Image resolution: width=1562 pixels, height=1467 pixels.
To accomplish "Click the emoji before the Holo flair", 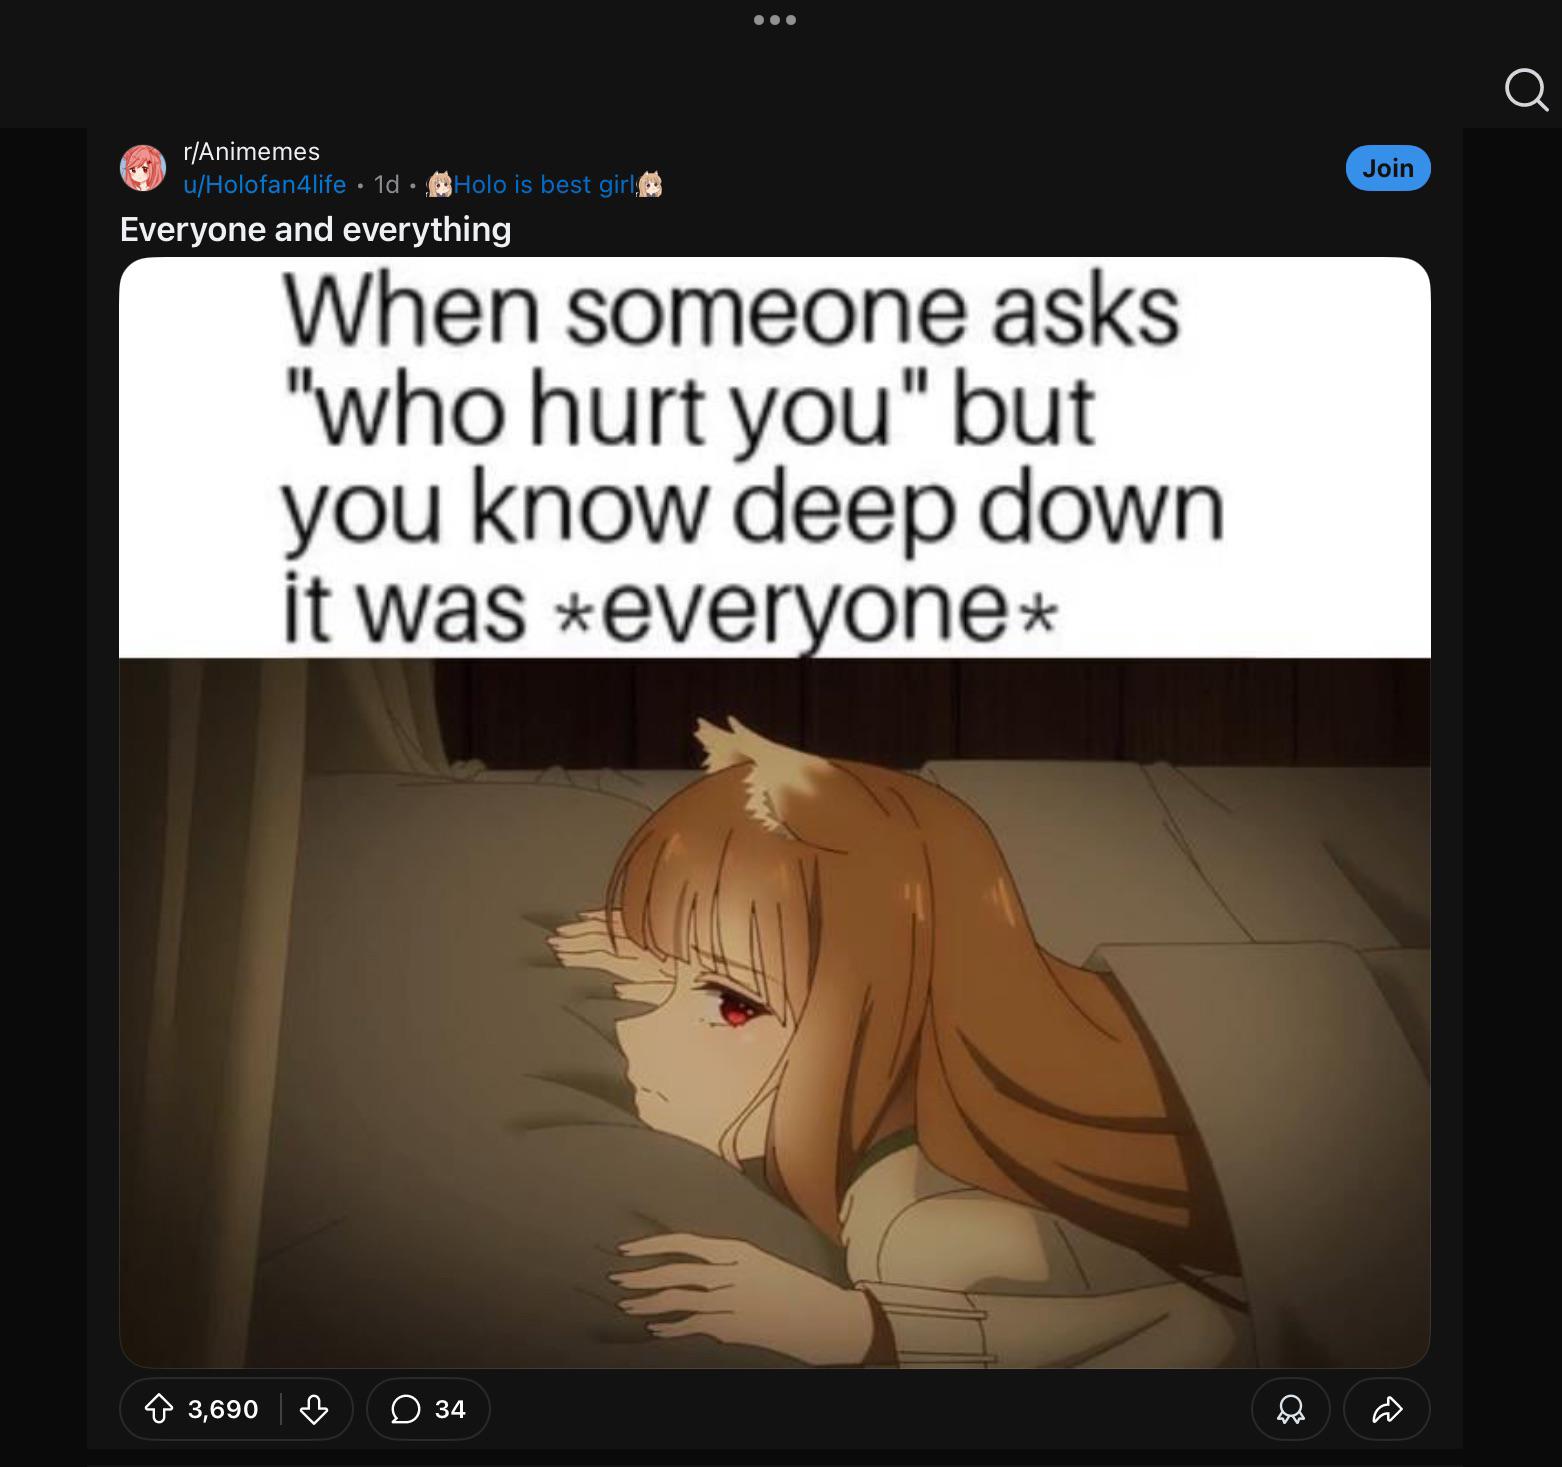I will pyautogui.click(x=439, y=184).
